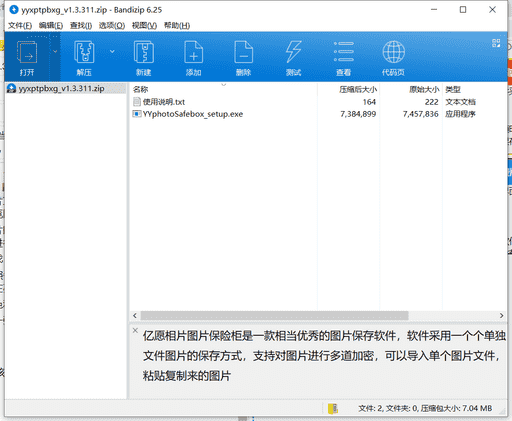Sort by the 类型 column header

pos(453,89)
